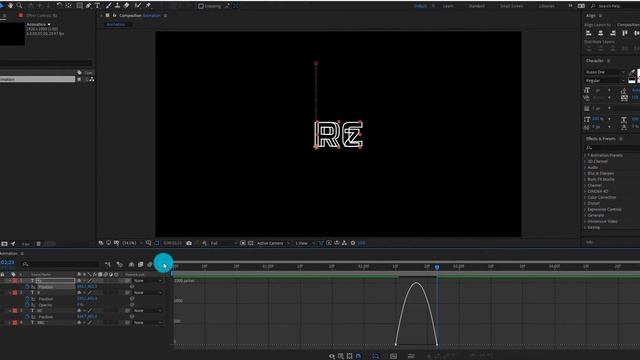Open composition mini-flowchart in timeline
The height and width of the screenshot is (360, 640).
(x=108, y=264)
